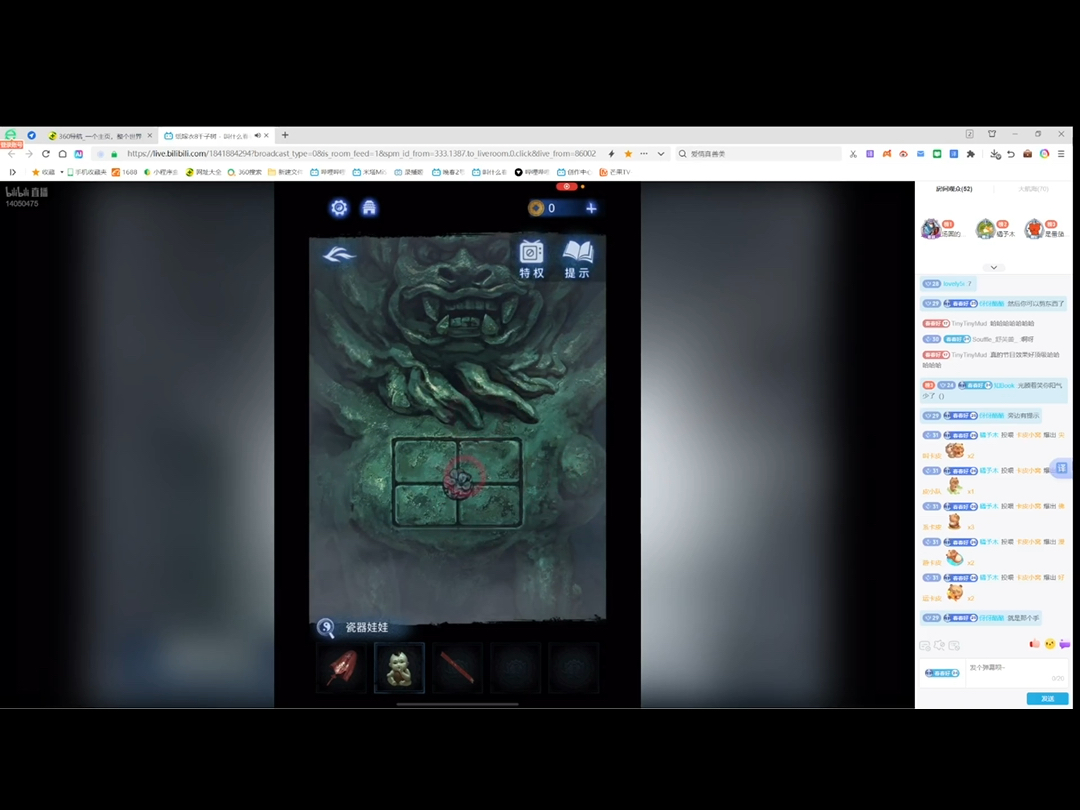Click the magnifier icon beside 瓷器娃娃
The width and height of the screenshot is (1080, 810).
coord(326,628)
